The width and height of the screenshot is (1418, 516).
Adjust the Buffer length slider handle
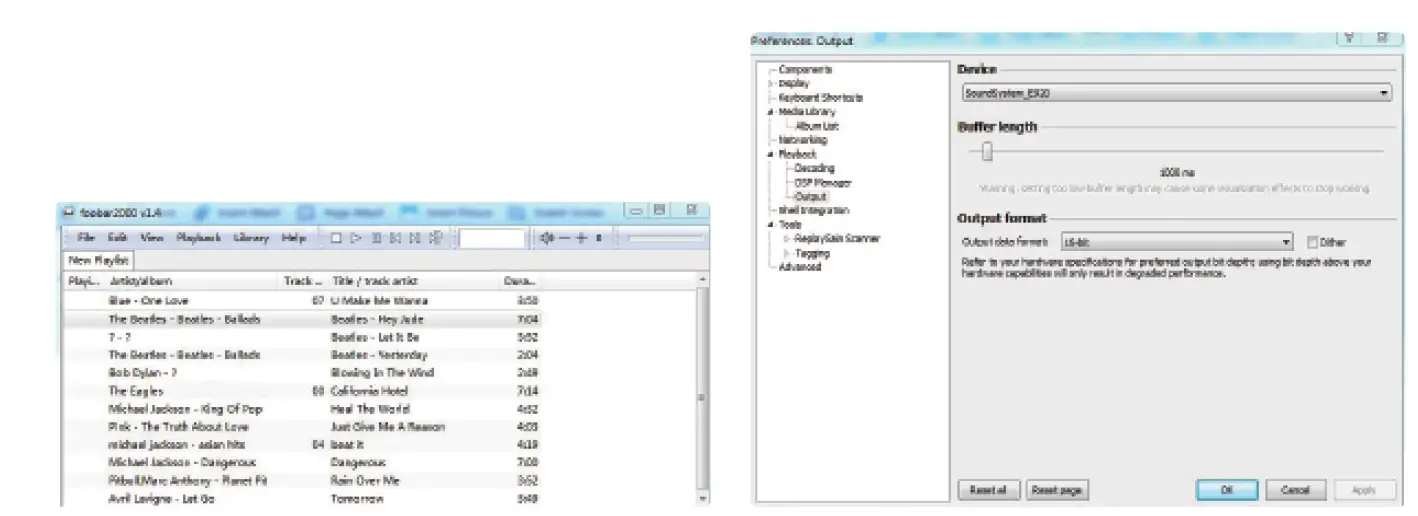[987, 151]
